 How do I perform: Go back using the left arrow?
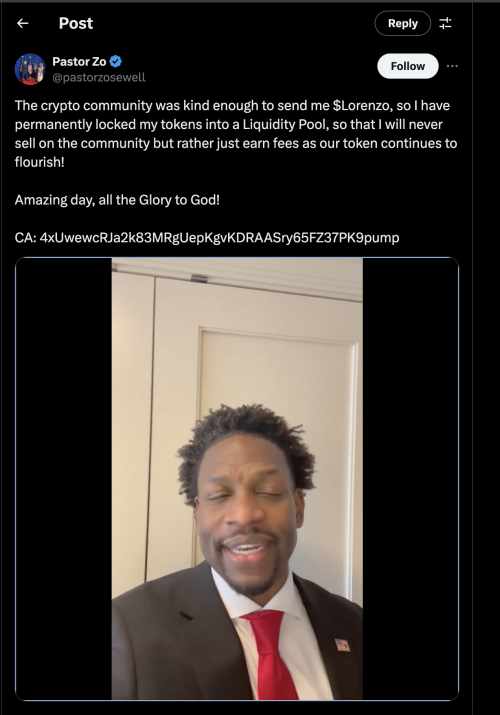point(22,23)
